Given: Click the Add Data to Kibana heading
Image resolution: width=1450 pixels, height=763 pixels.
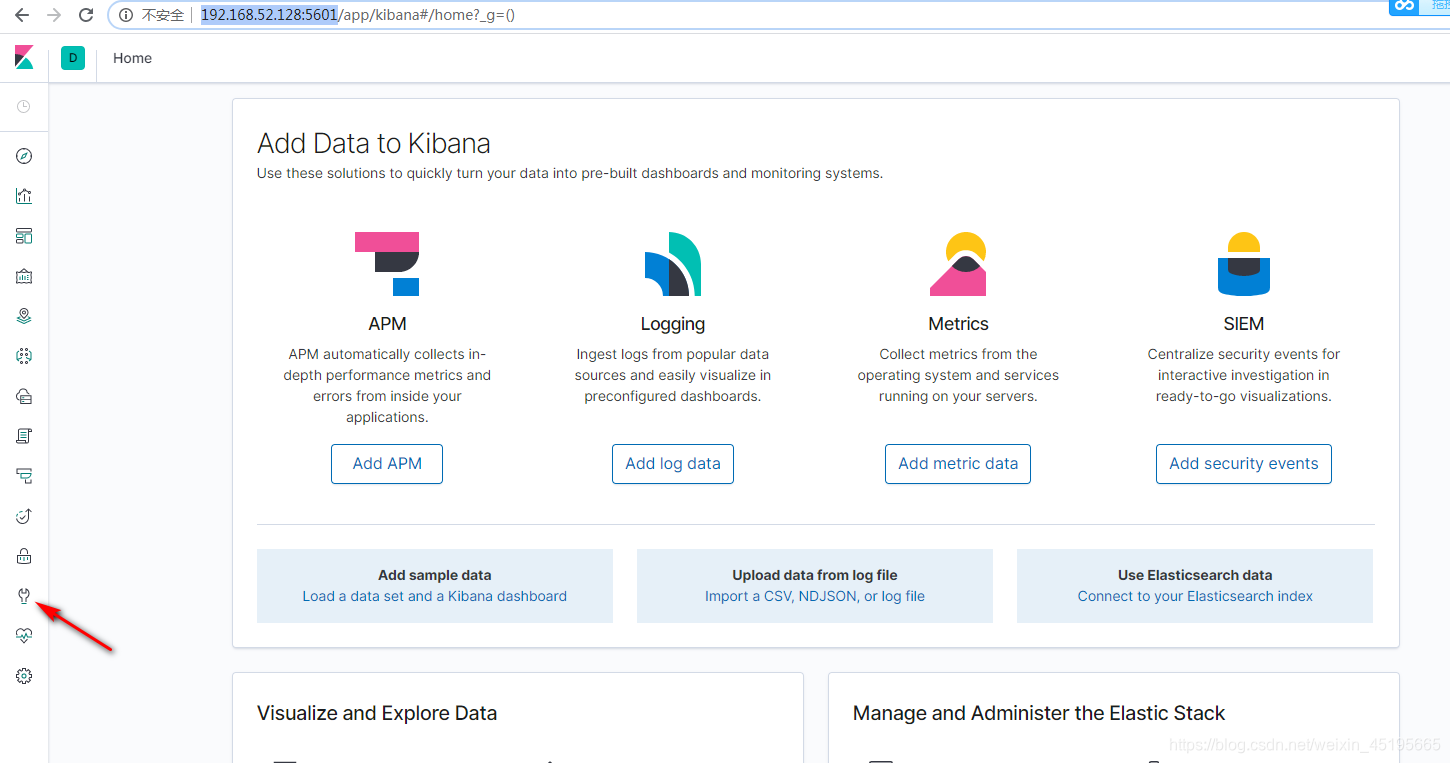Looking at the screenshot, I should click(x=374, y=143).
